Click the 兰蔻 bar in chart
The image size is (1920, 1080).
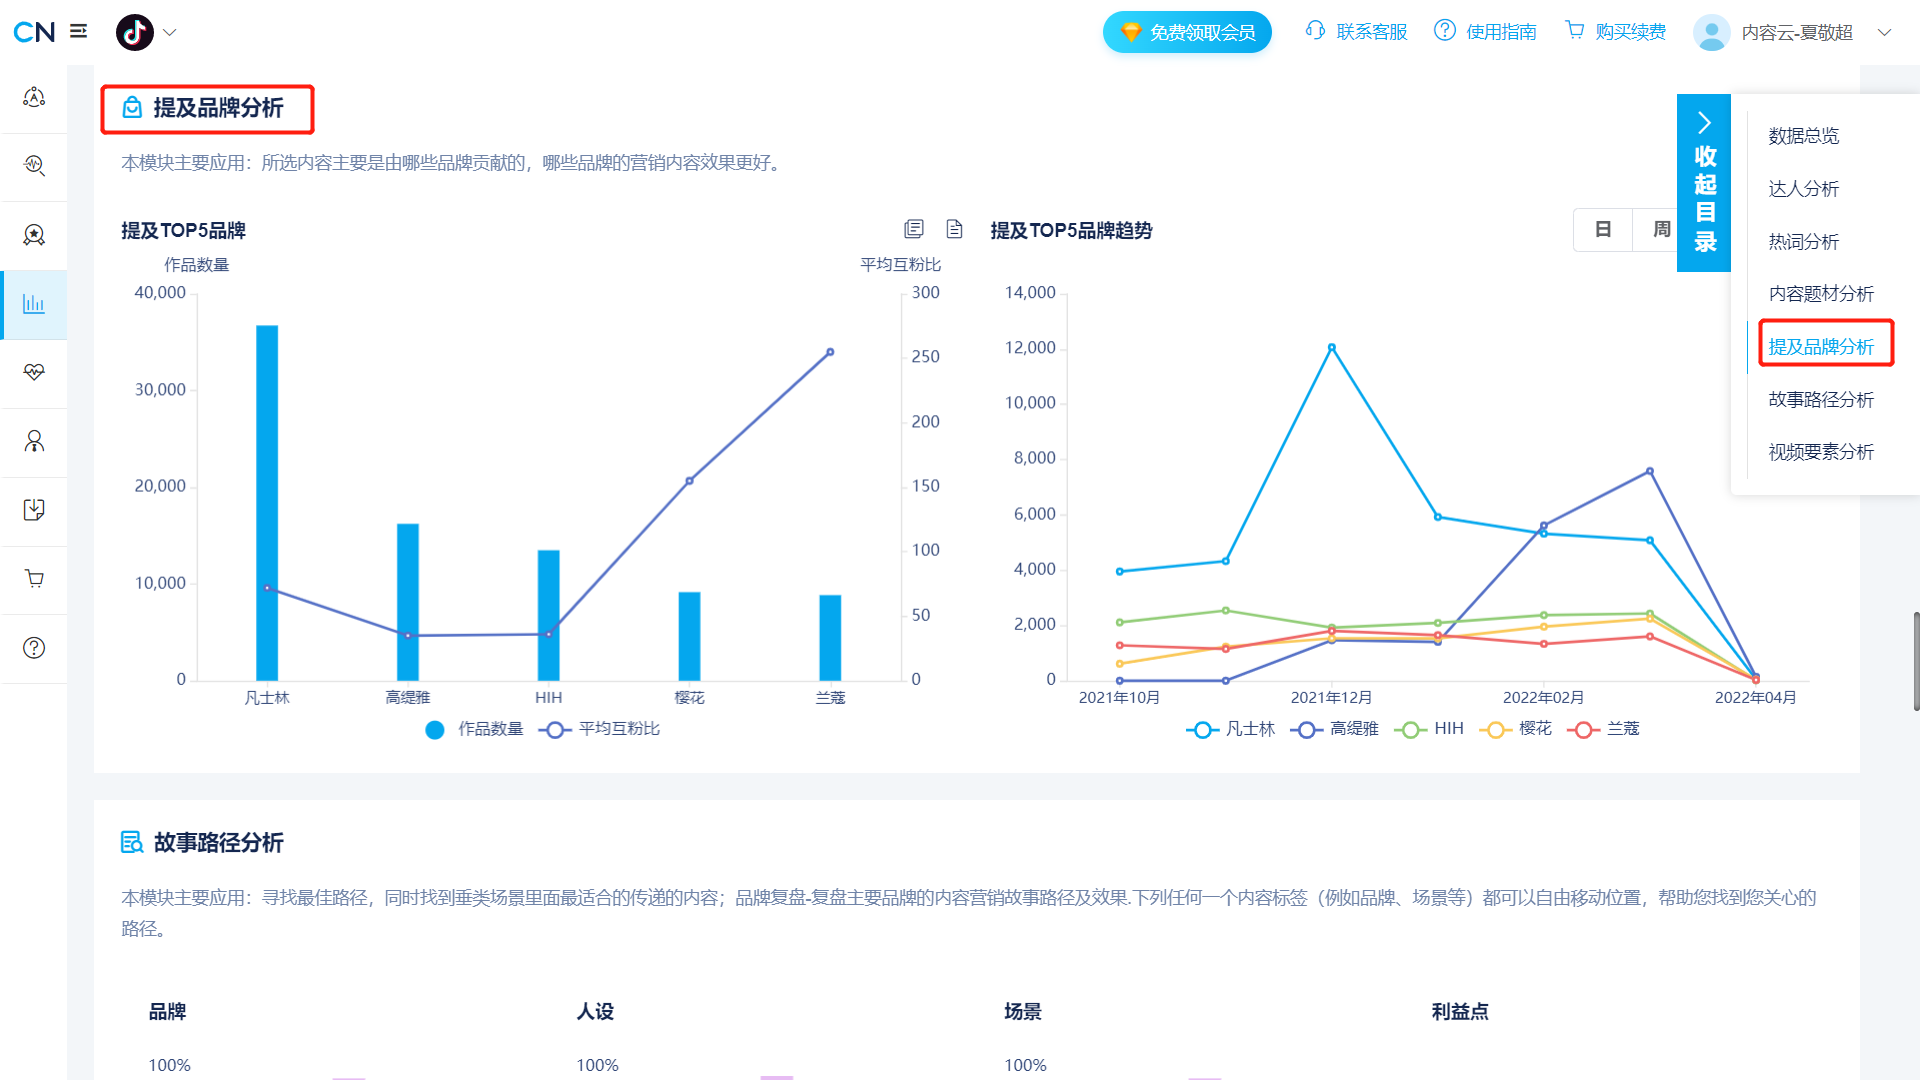click(830, 638)
